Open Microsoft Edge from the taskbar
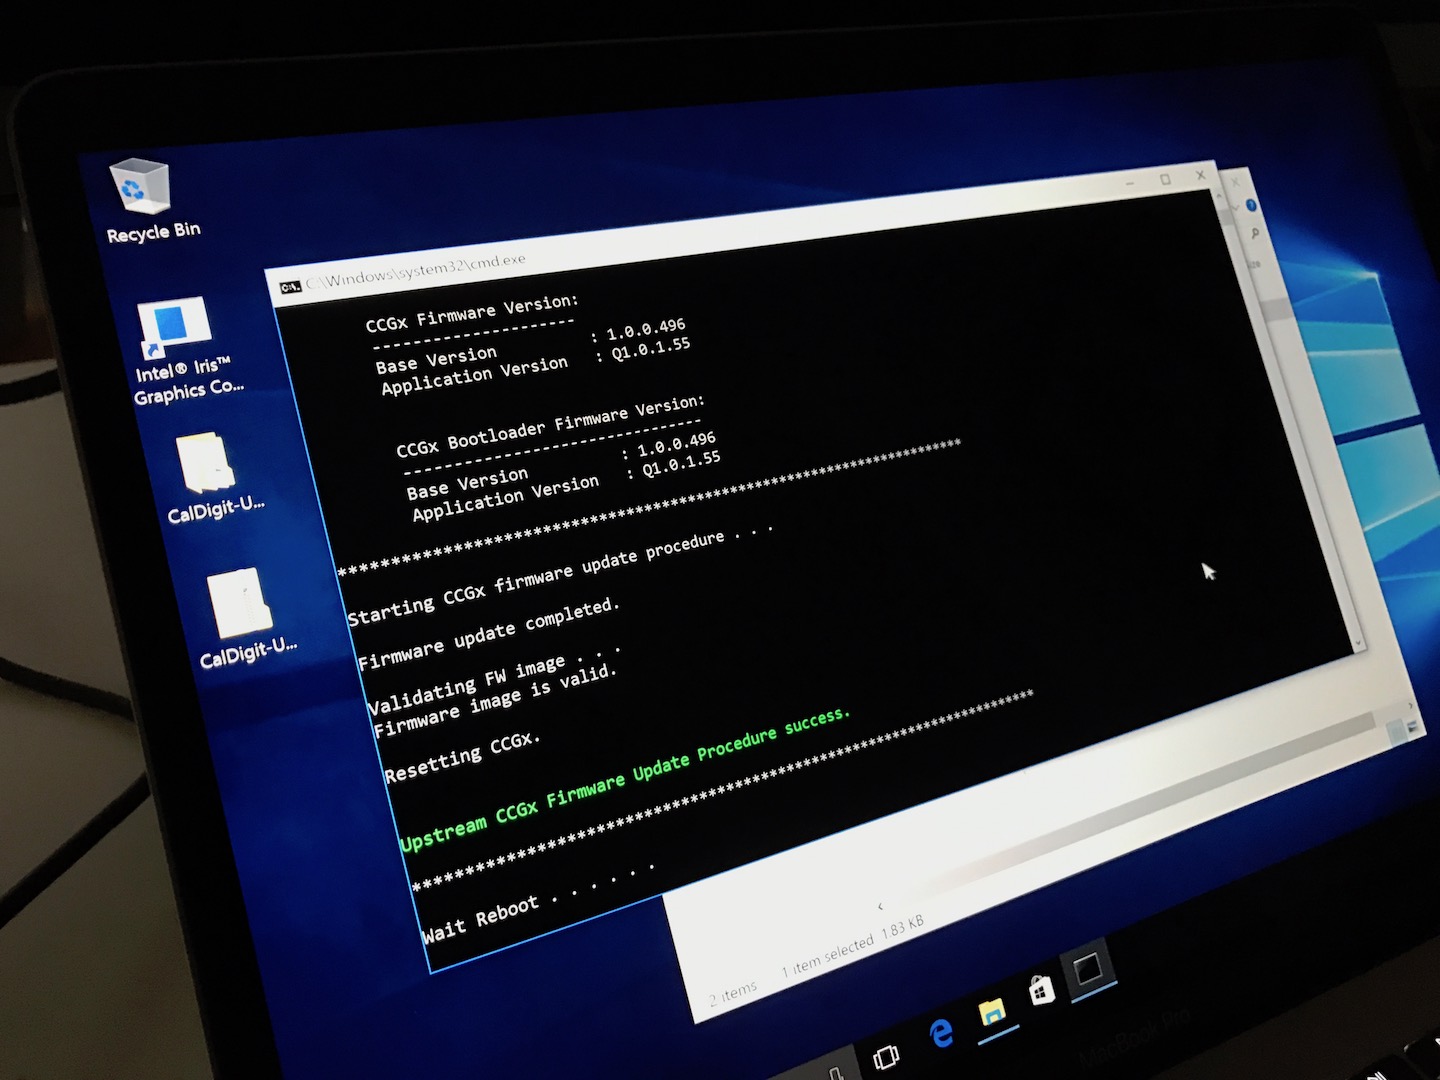 point(941,1033)
